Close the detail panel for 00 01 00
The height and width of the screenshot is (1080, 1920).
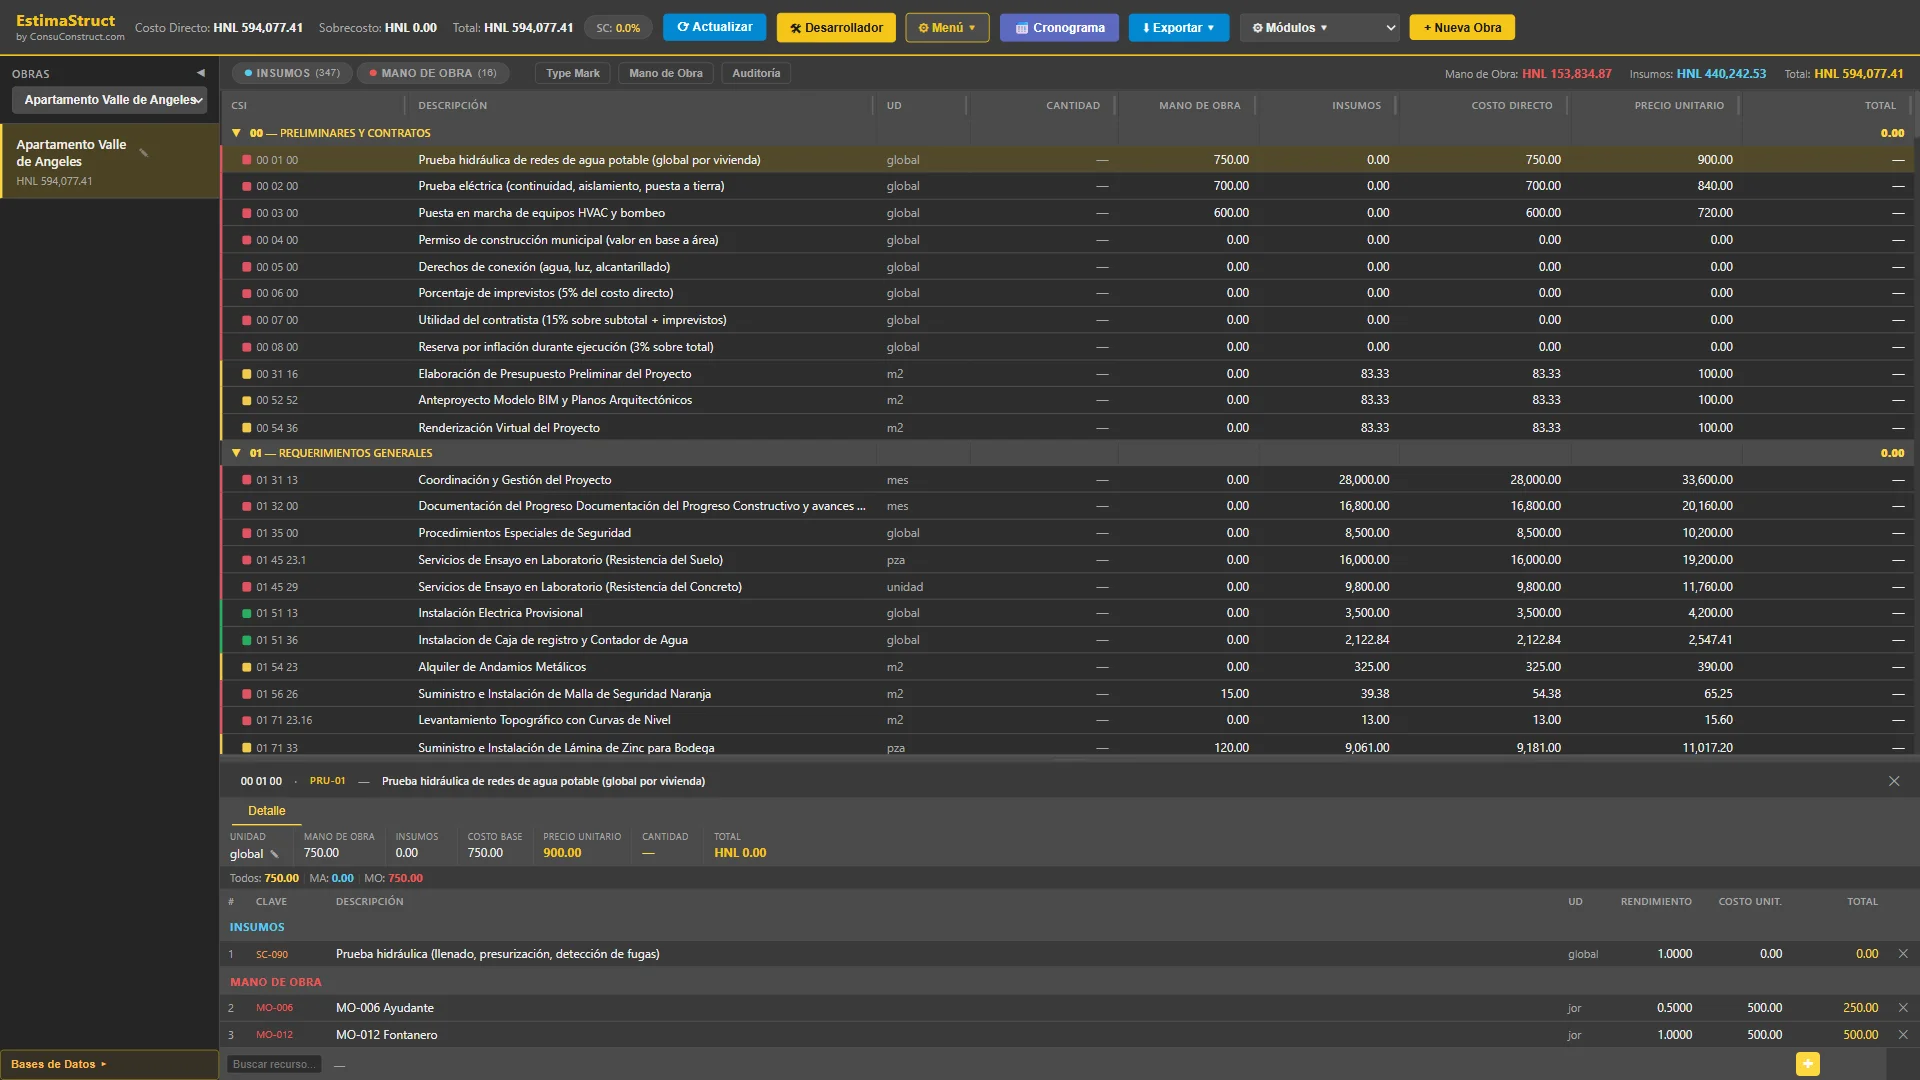point(1894,781)
